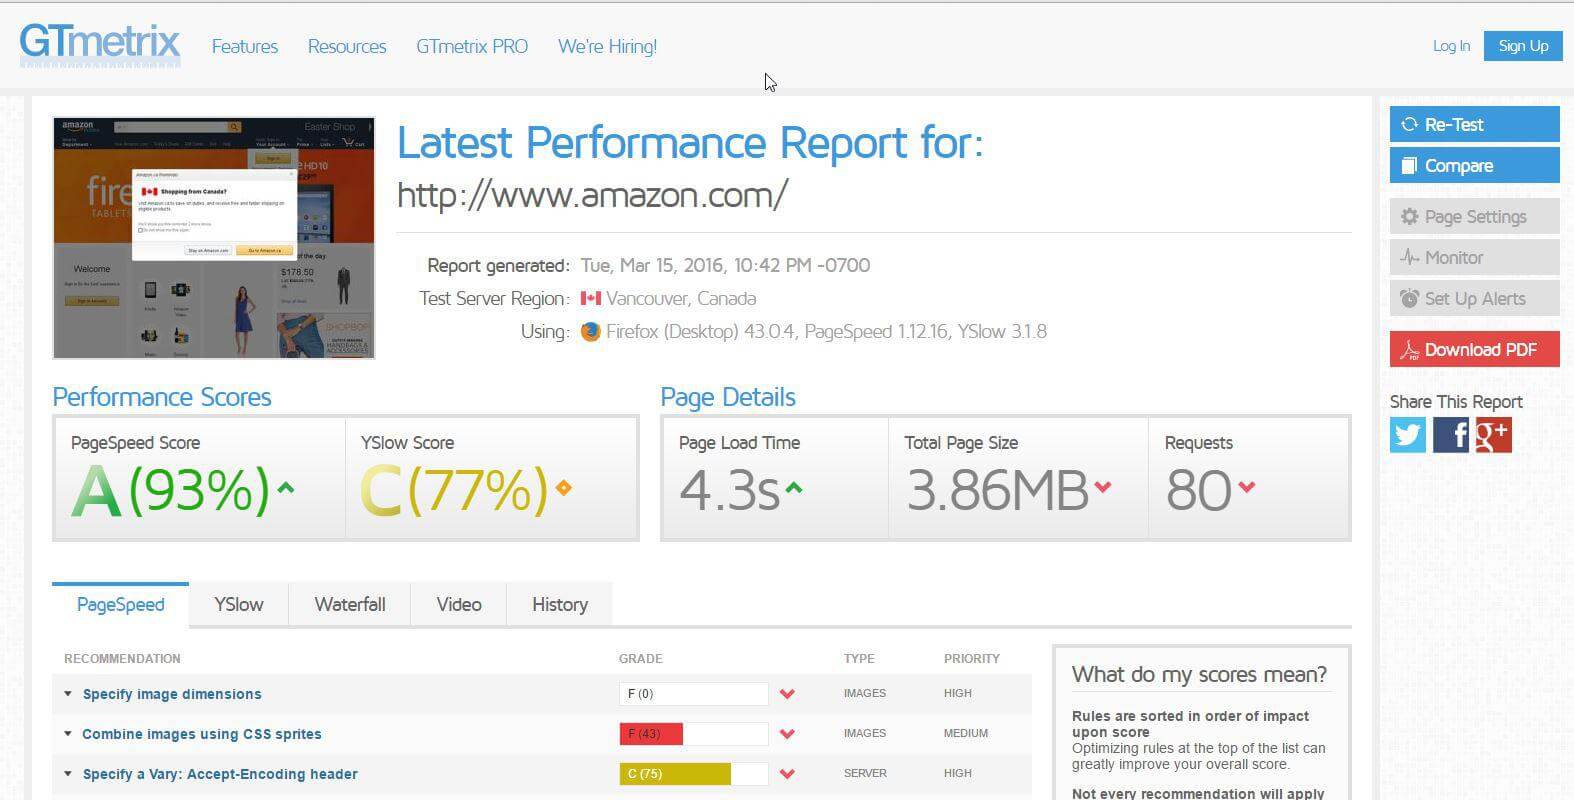Click the Log In link

pyautogui.click(x=1451, y=46)
